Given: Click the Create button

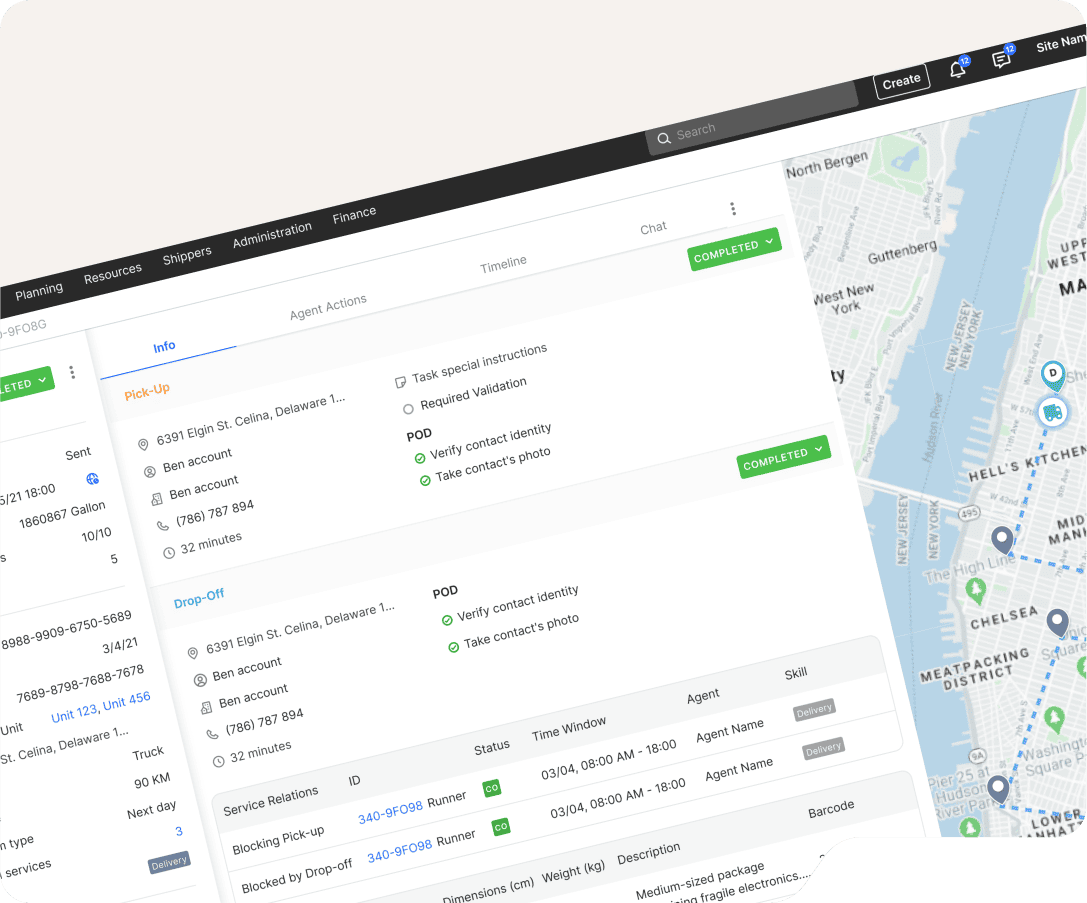Looking at the screenshot, I should tap(901, 82).
